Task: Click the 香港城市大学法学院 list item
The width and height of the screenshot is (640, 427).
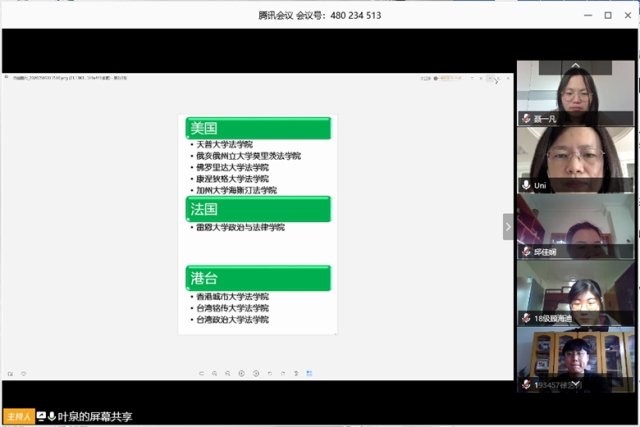Action: (x=233, y=297)
